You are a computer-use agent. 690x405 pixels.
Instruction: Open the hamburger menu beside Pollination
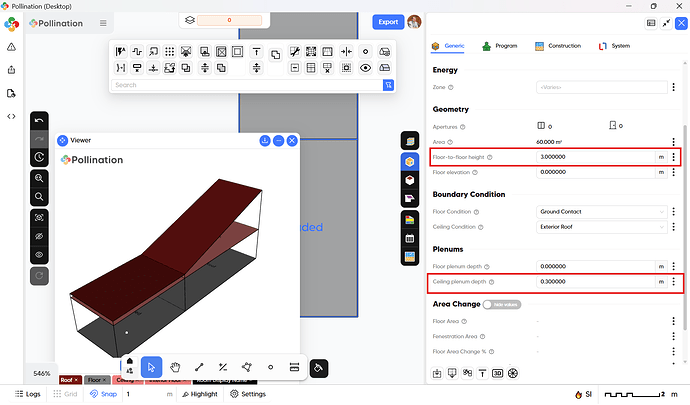tap(103, 23)
